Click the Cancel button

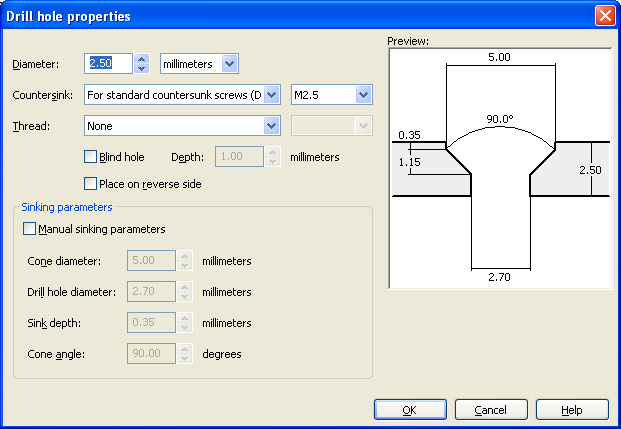(491, 410)
